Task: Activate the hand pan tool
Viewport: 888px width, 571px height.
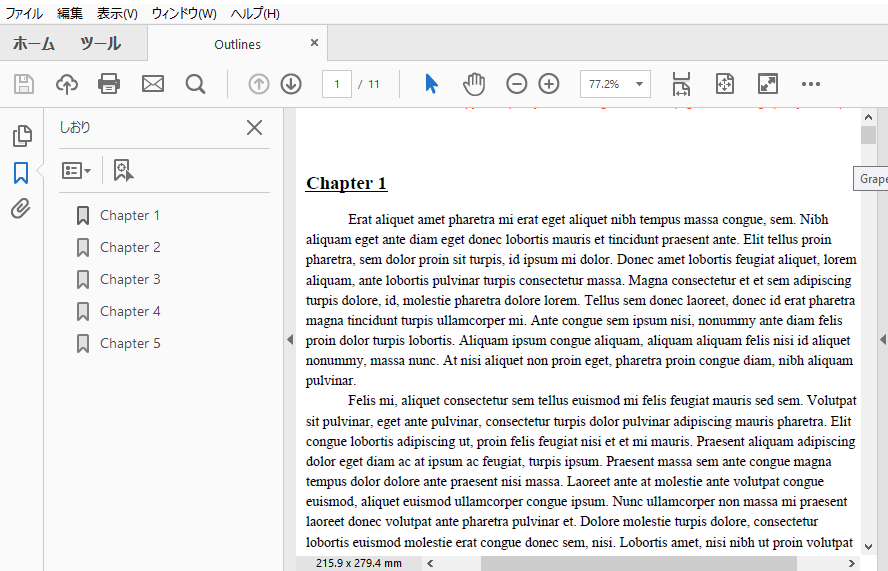Action: click(474, 84)
